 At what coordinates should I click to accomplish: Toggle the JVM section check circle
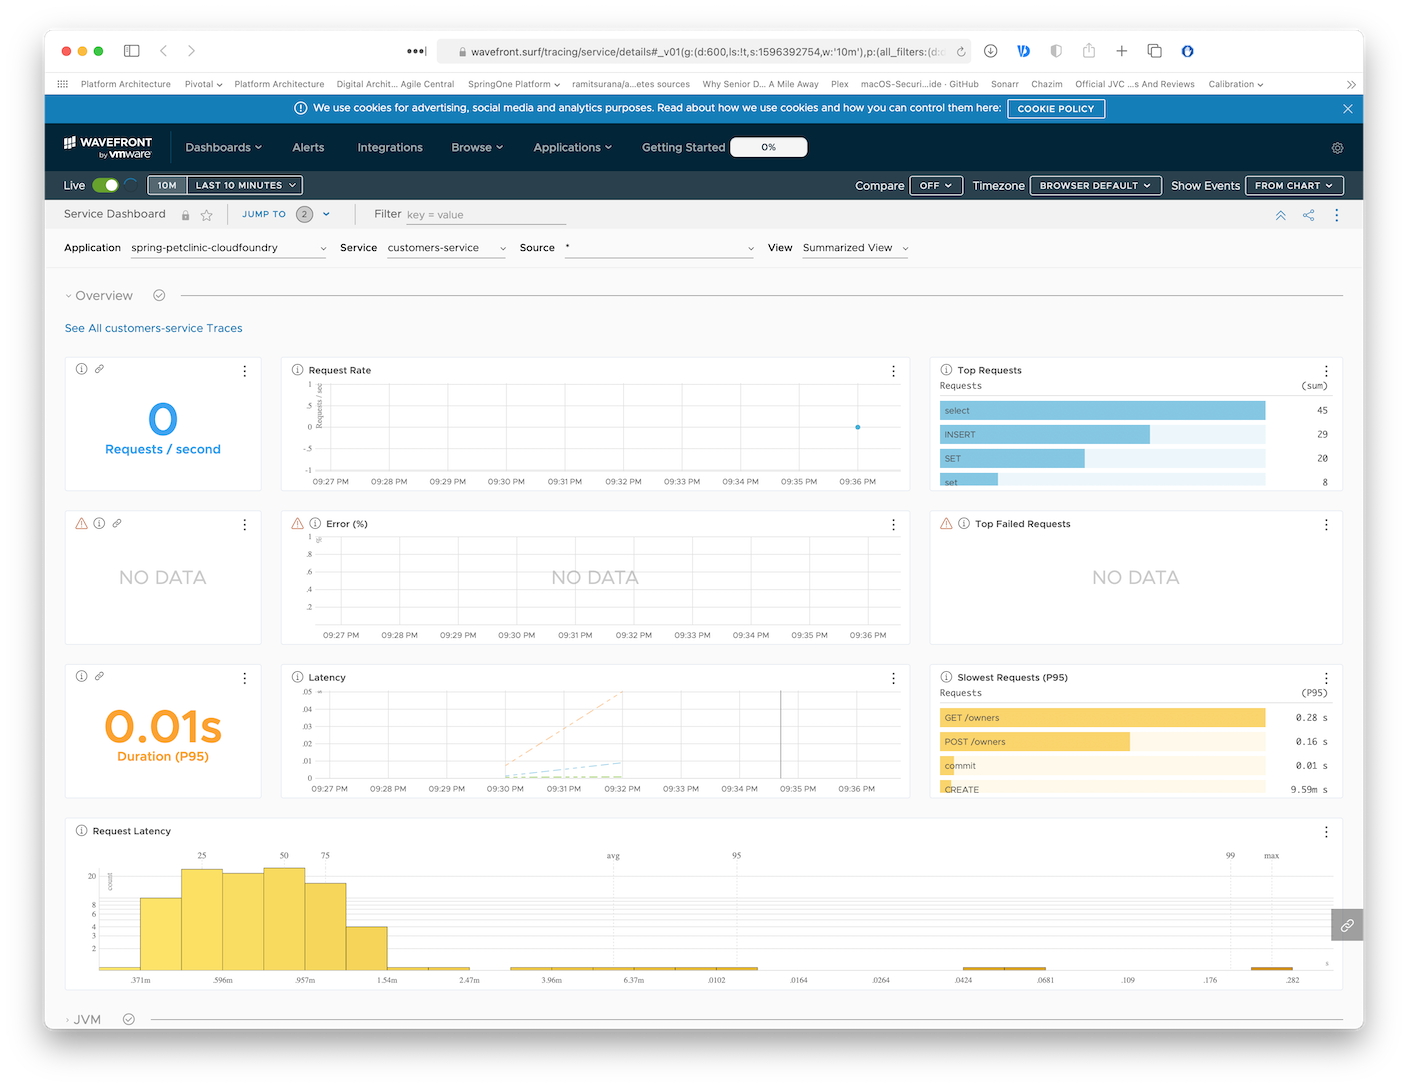coord(129,1019)
